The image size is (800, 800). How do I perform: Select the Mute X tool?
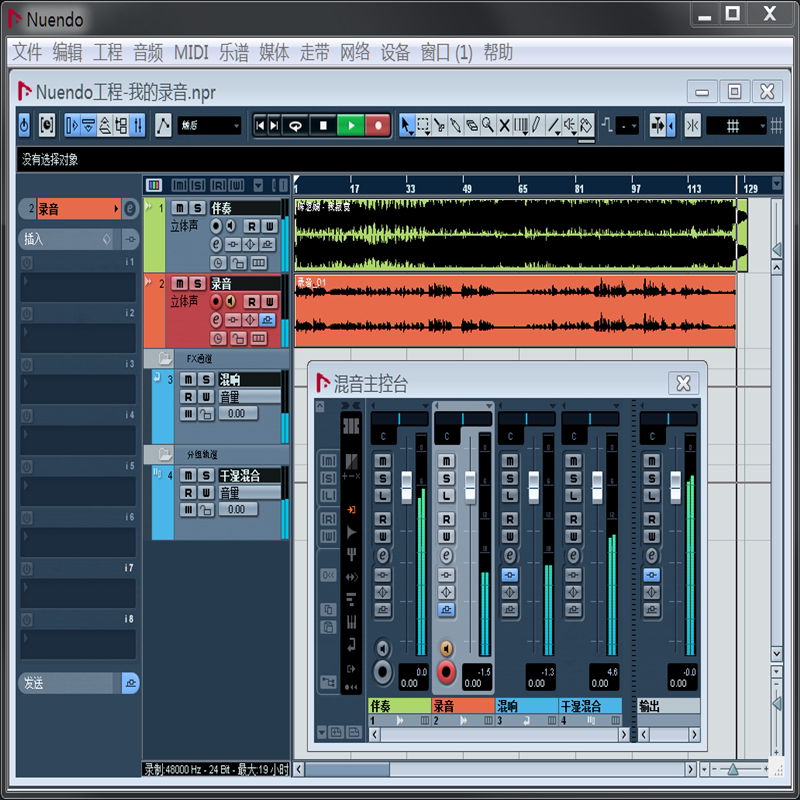tap(505, 126)
